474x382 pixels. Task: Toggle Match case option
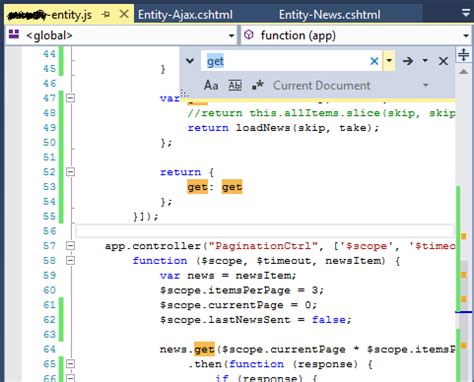[211, 85]
